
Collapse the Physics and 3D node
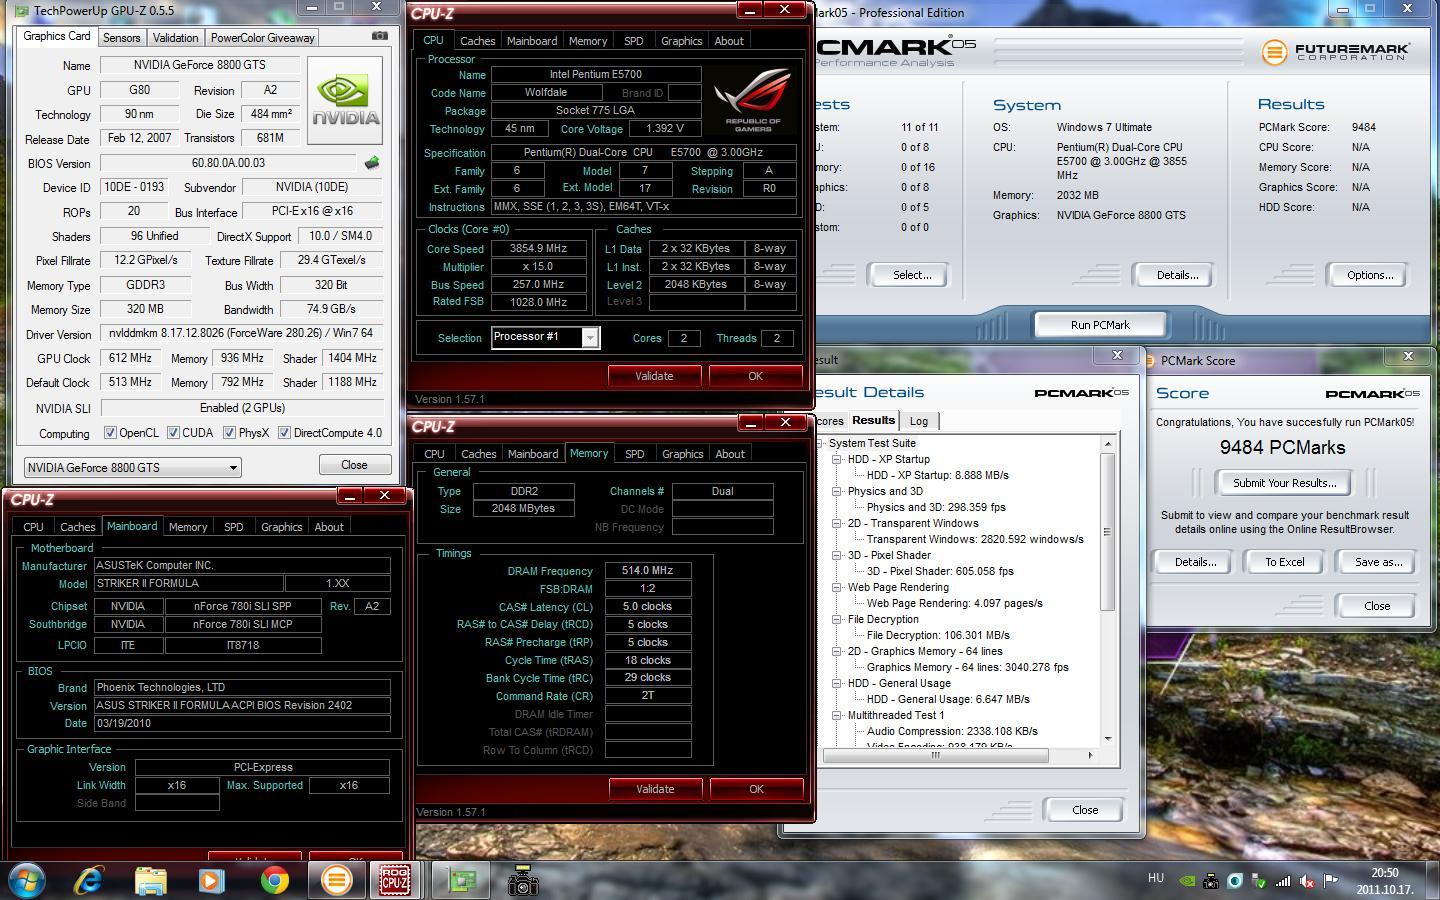(x=837, y=491)
